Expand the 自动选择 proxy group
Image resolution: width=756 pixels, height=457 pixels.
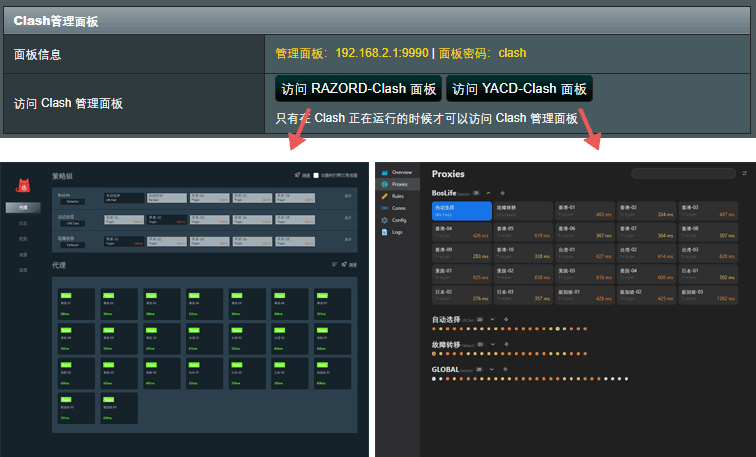click(492, 319)
